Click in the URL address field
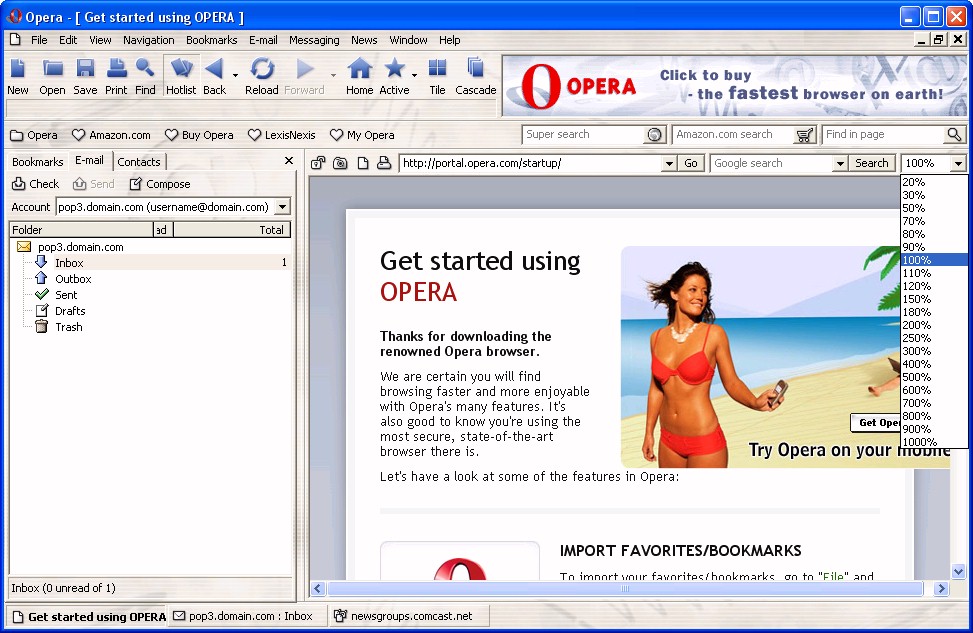The image size is (973, 633). [x=531, y=163]
